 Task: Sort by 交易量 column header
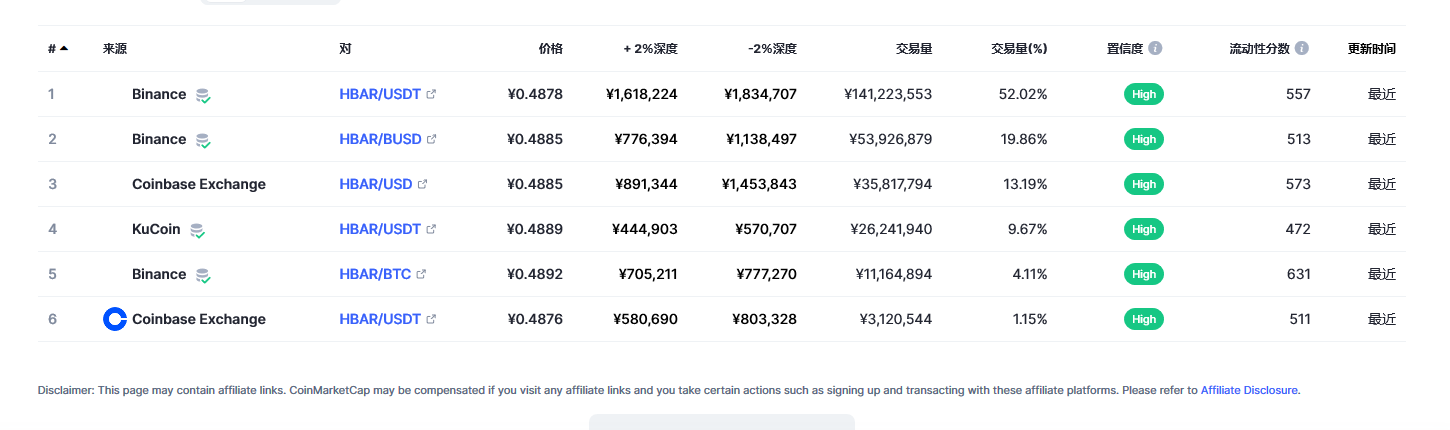point(914,48)
